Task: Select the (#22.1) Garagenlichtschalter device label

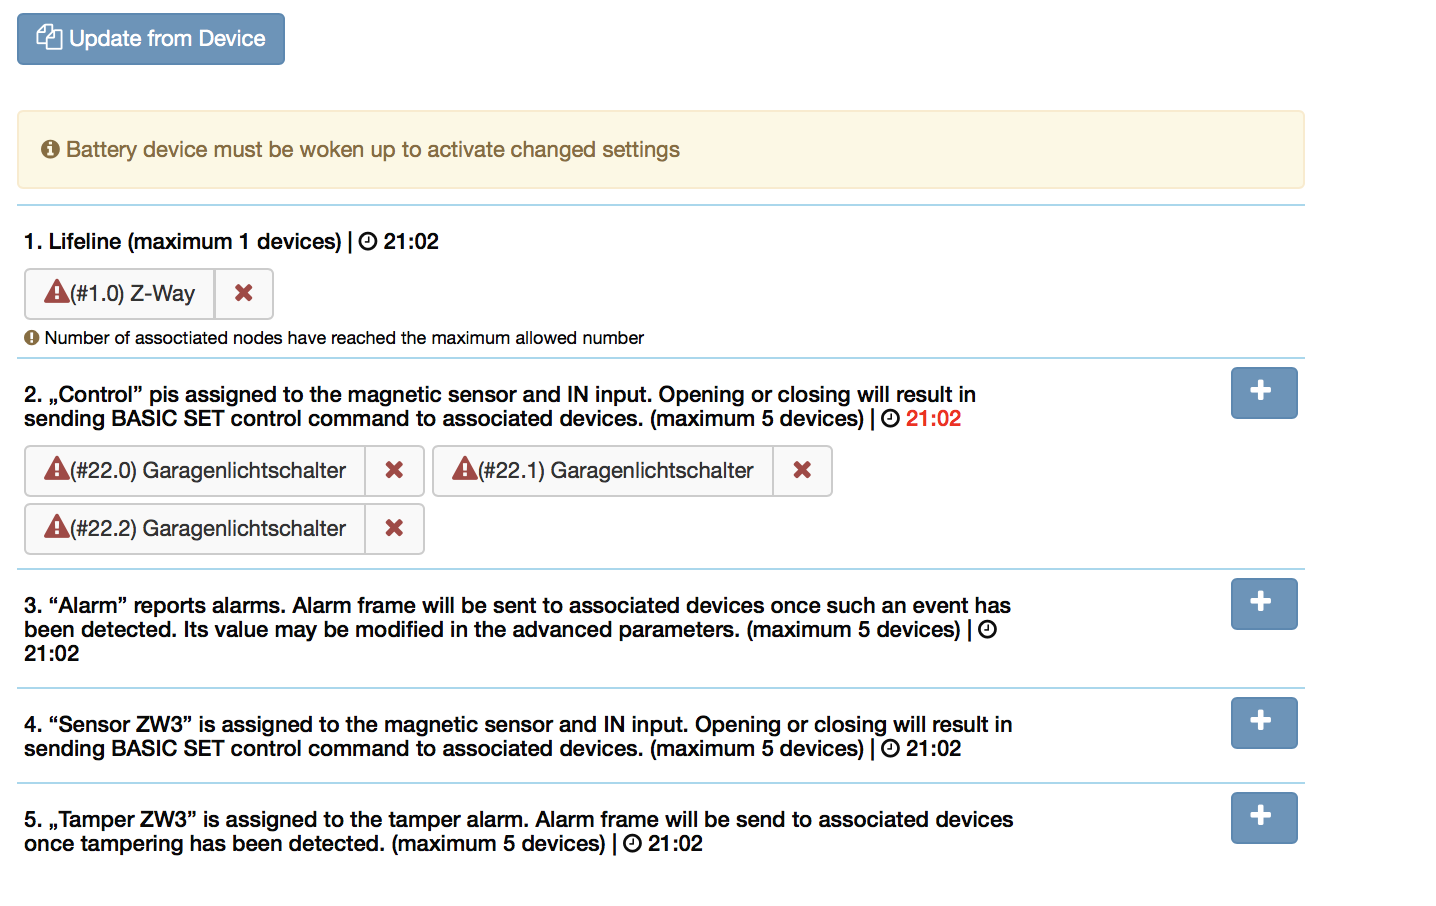Action: click(x=616, y=471)
